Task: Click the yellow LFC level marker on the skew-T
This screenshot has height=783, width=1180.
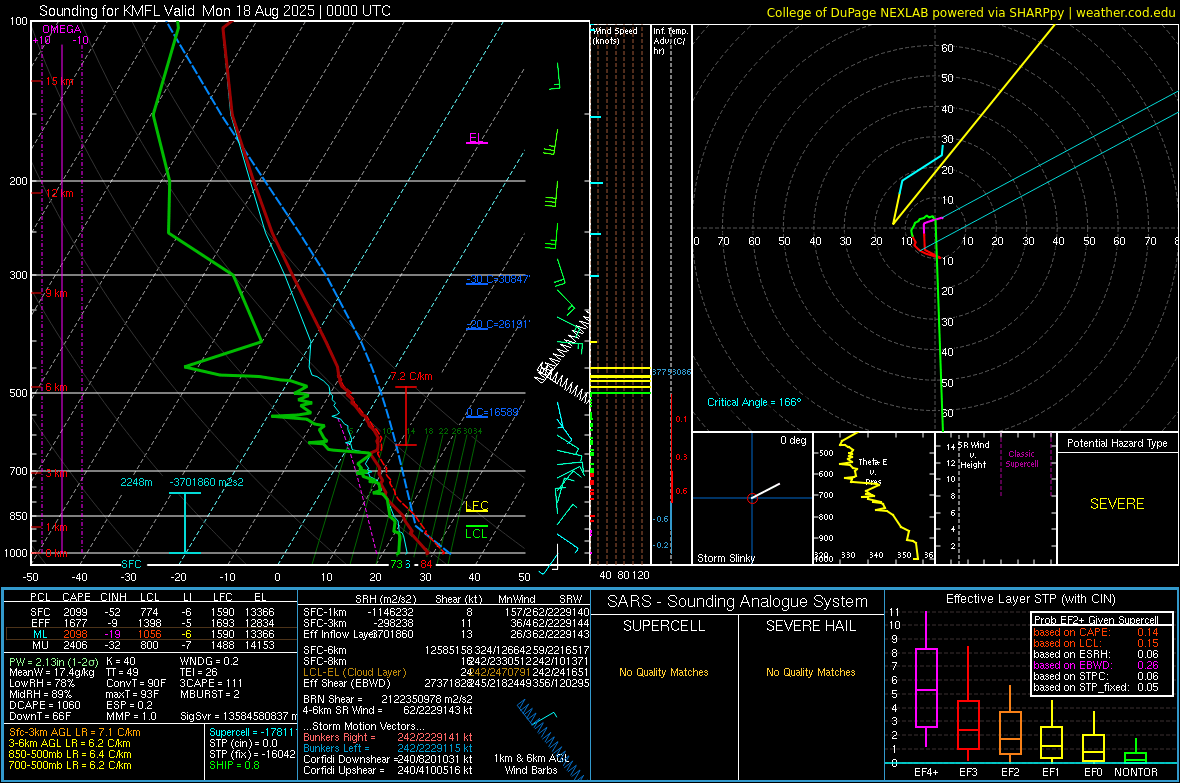Action: coord(476,506)
